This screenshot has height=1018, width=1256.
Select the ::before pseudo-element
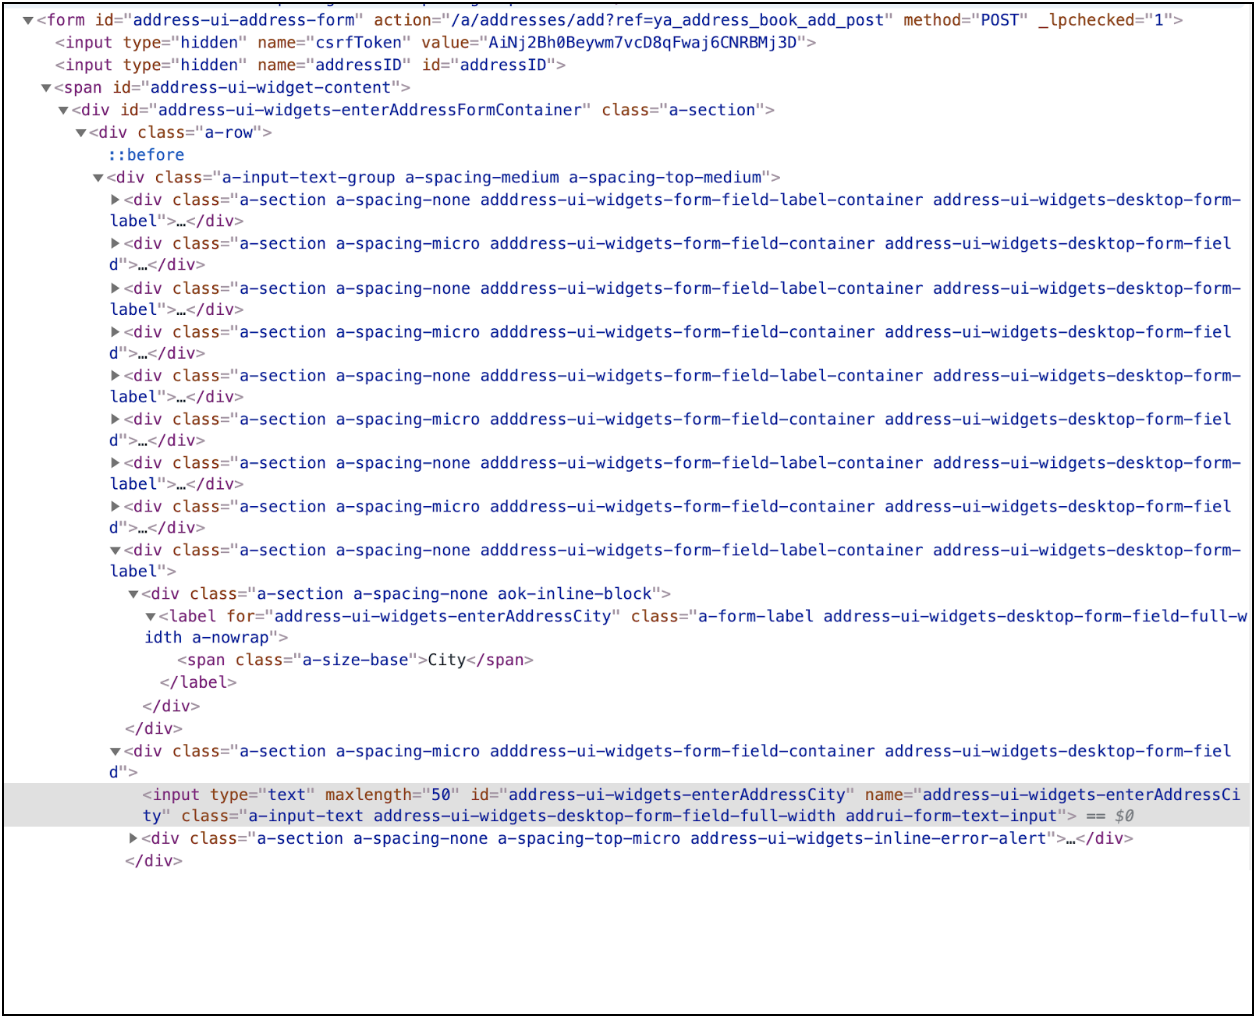tap(146, 155)
